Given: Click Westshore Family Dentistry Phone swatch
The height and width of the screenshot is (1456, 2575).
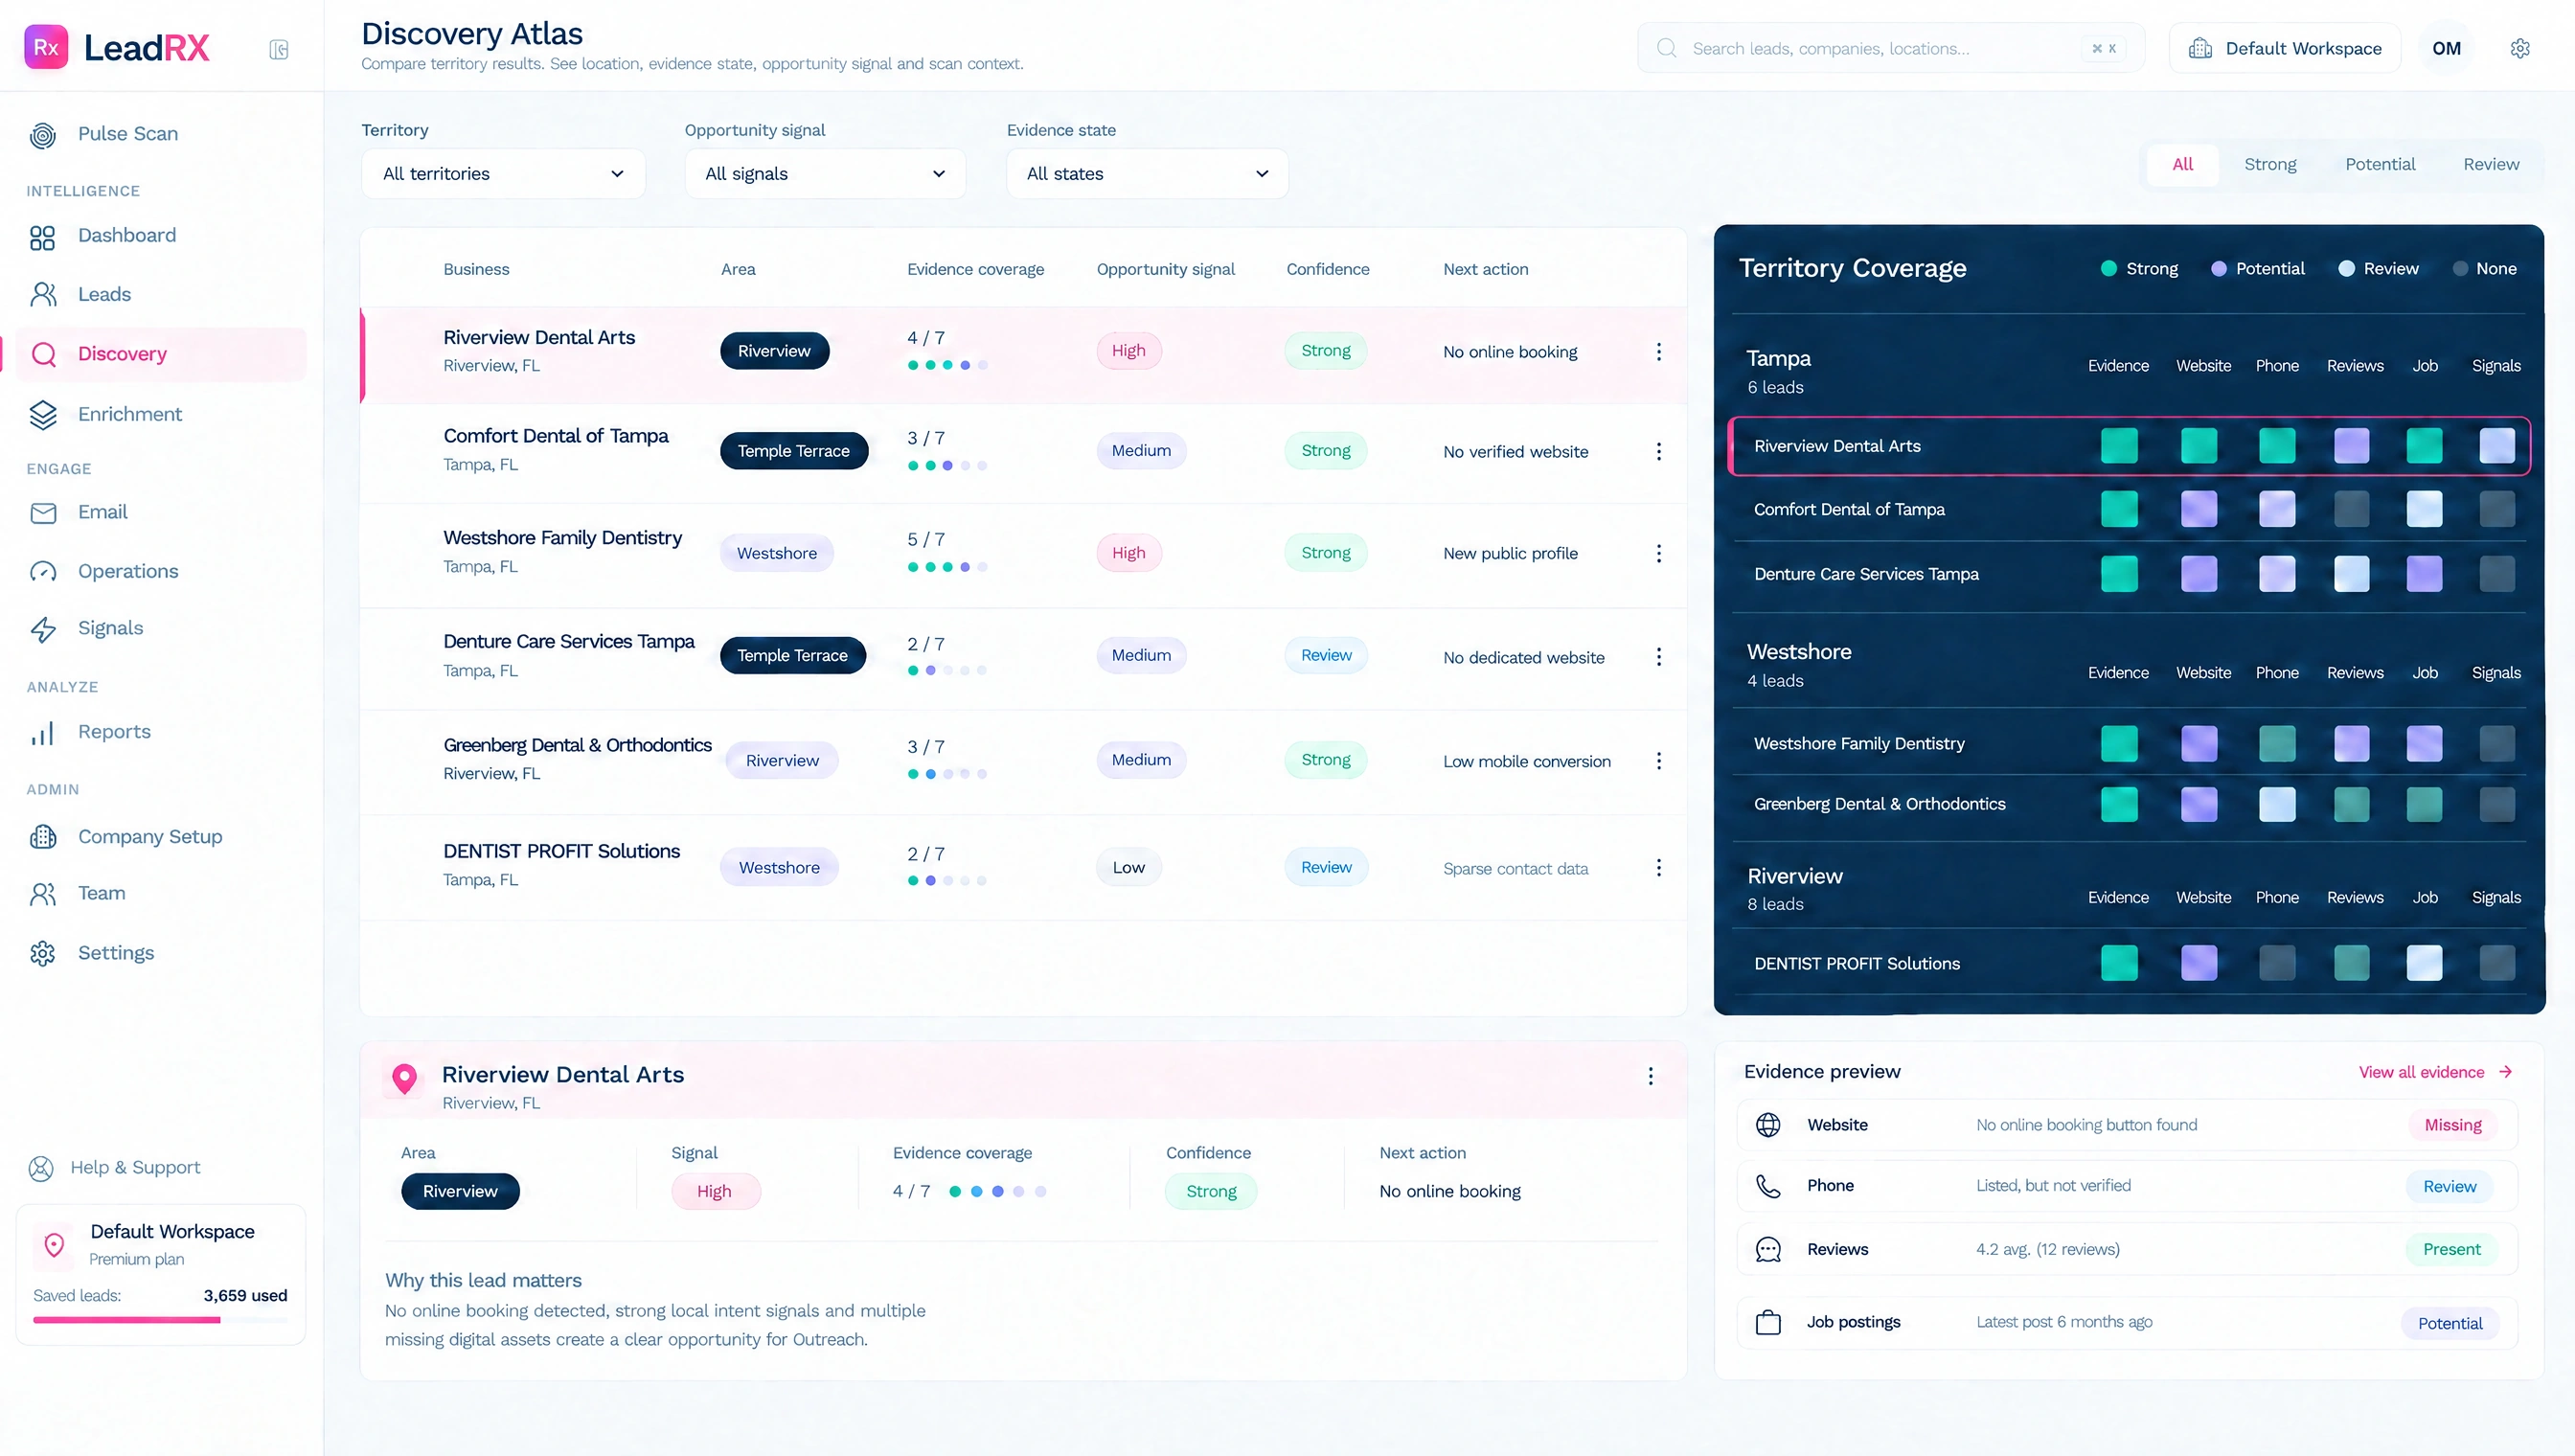Looking at the screenshot, I should (2276, 744).
